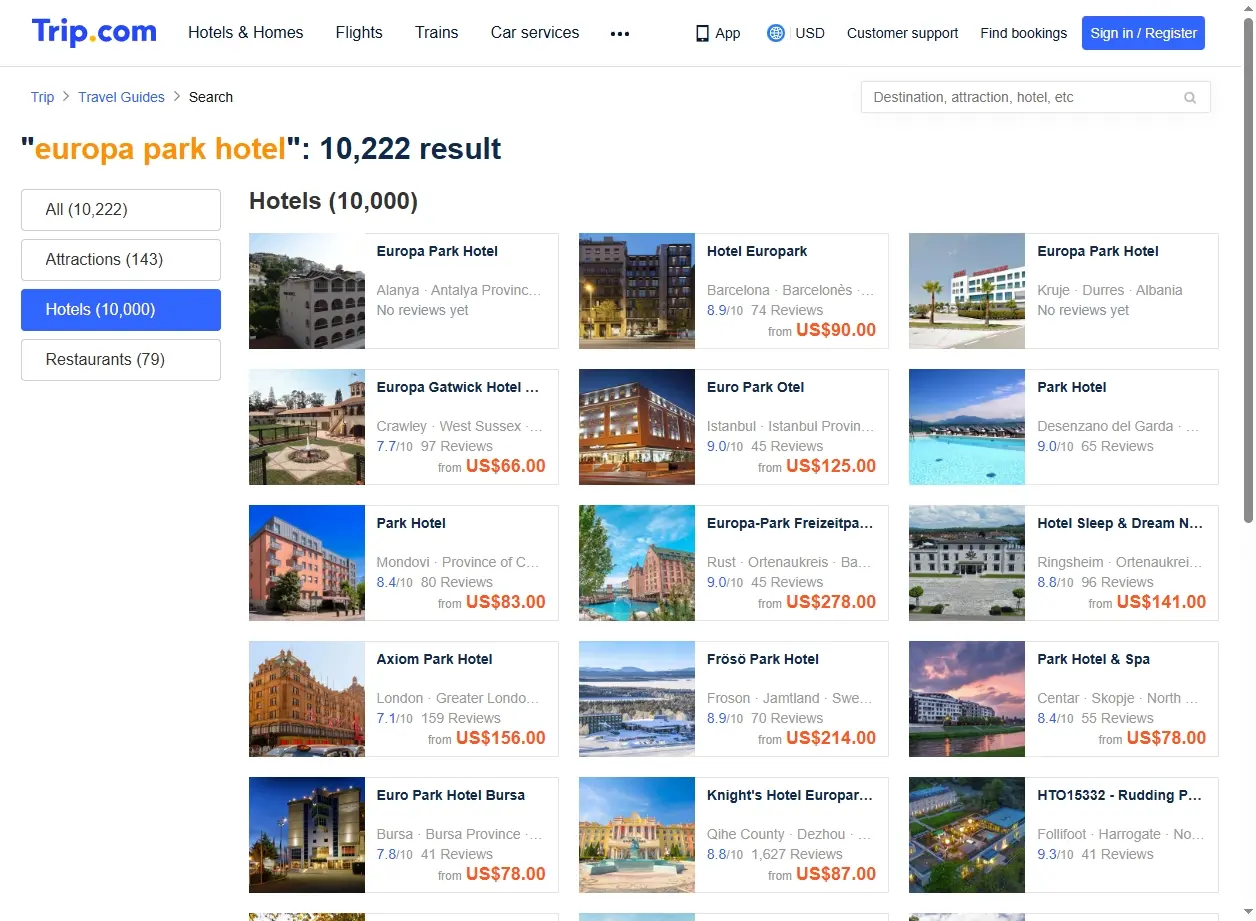The height and width of the screenshot is (921, 1256).
Task: Open Park Hotel Mondovi thumbnail
Action: click(x=307, y=563)
